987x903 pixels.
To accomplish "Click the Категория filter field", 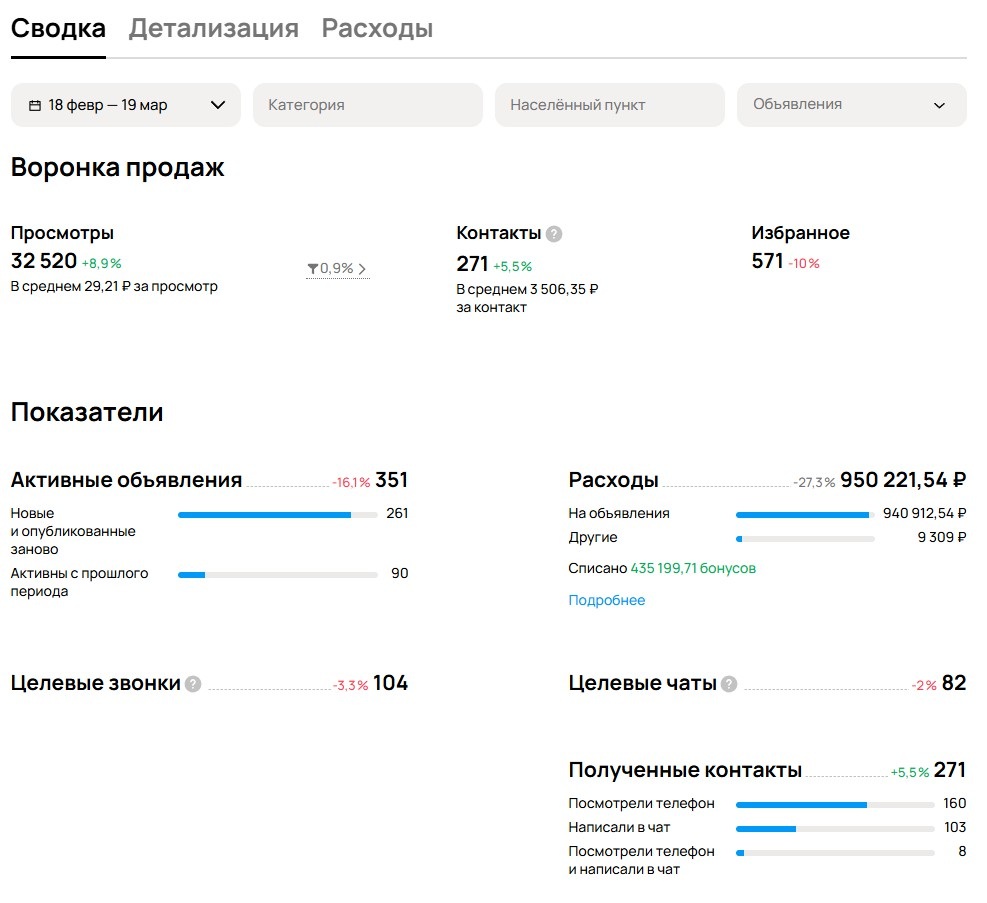I will click(368, 105).
